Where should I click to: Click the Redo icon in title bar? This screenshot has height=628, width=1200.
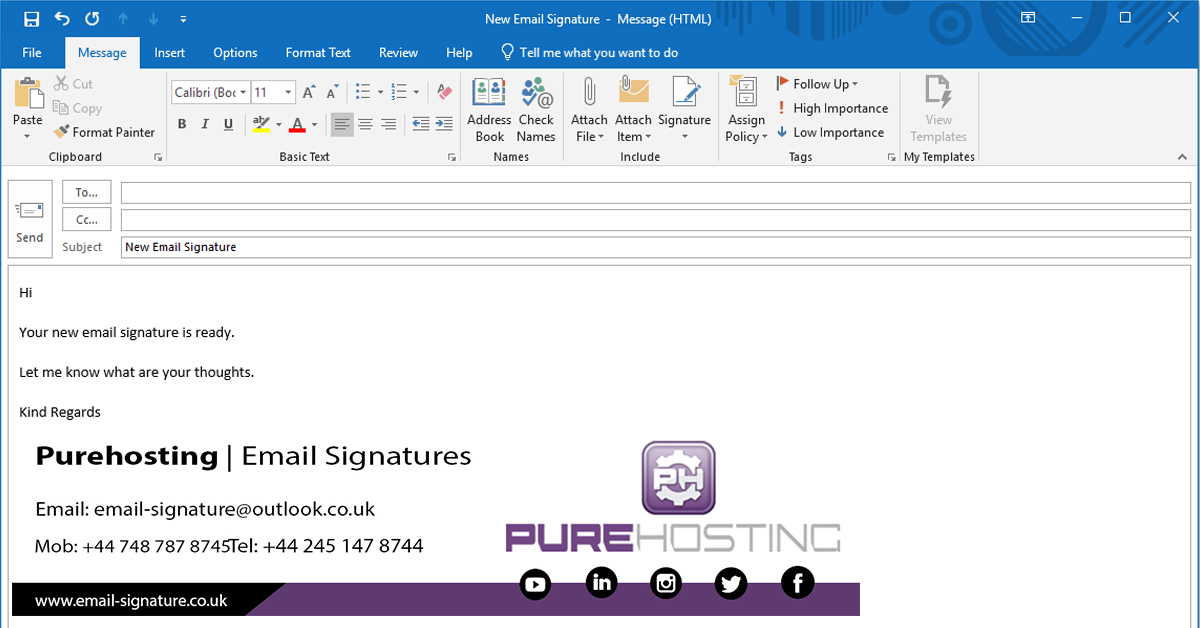tap(92, 19)
